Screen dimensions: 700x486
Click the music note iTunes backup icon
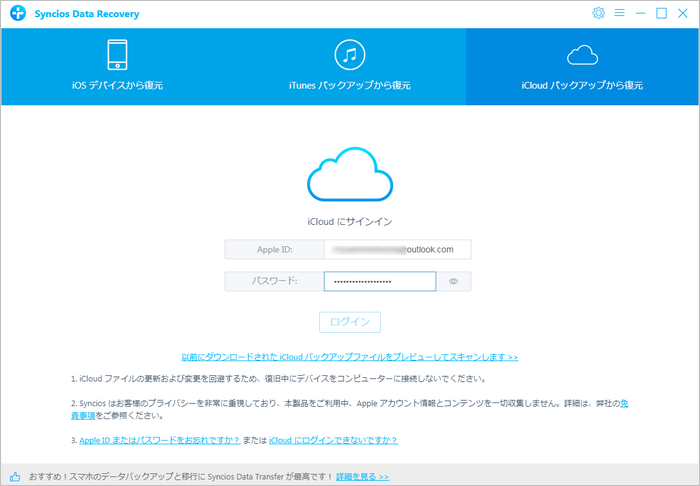tap(350, 55)
